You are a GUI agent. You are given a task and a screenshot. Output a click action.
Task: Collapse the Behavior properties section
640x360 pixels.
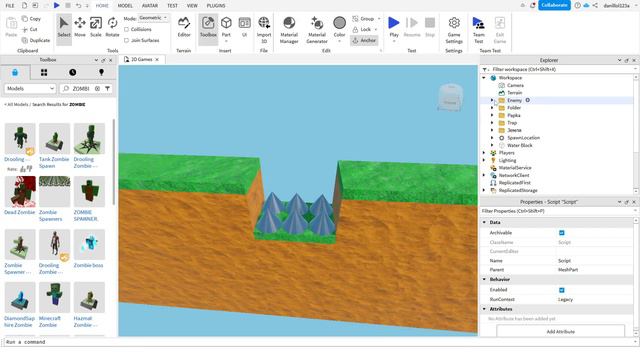[x=484, y=280]
